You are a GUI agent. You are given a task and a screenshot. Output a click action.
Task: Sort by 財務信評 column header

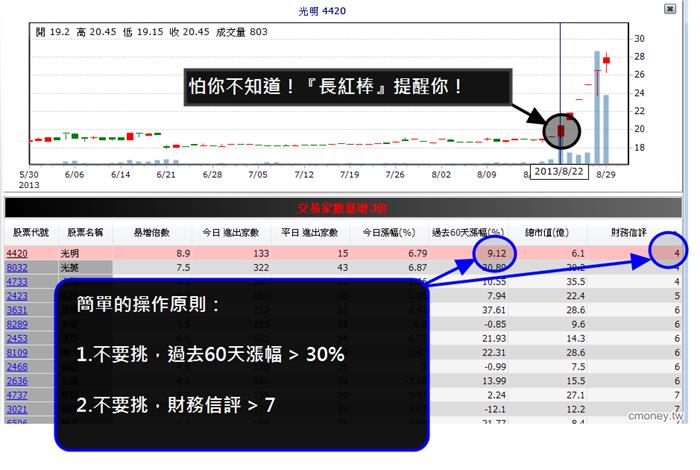pyautogui.click(x=629, y=233)
